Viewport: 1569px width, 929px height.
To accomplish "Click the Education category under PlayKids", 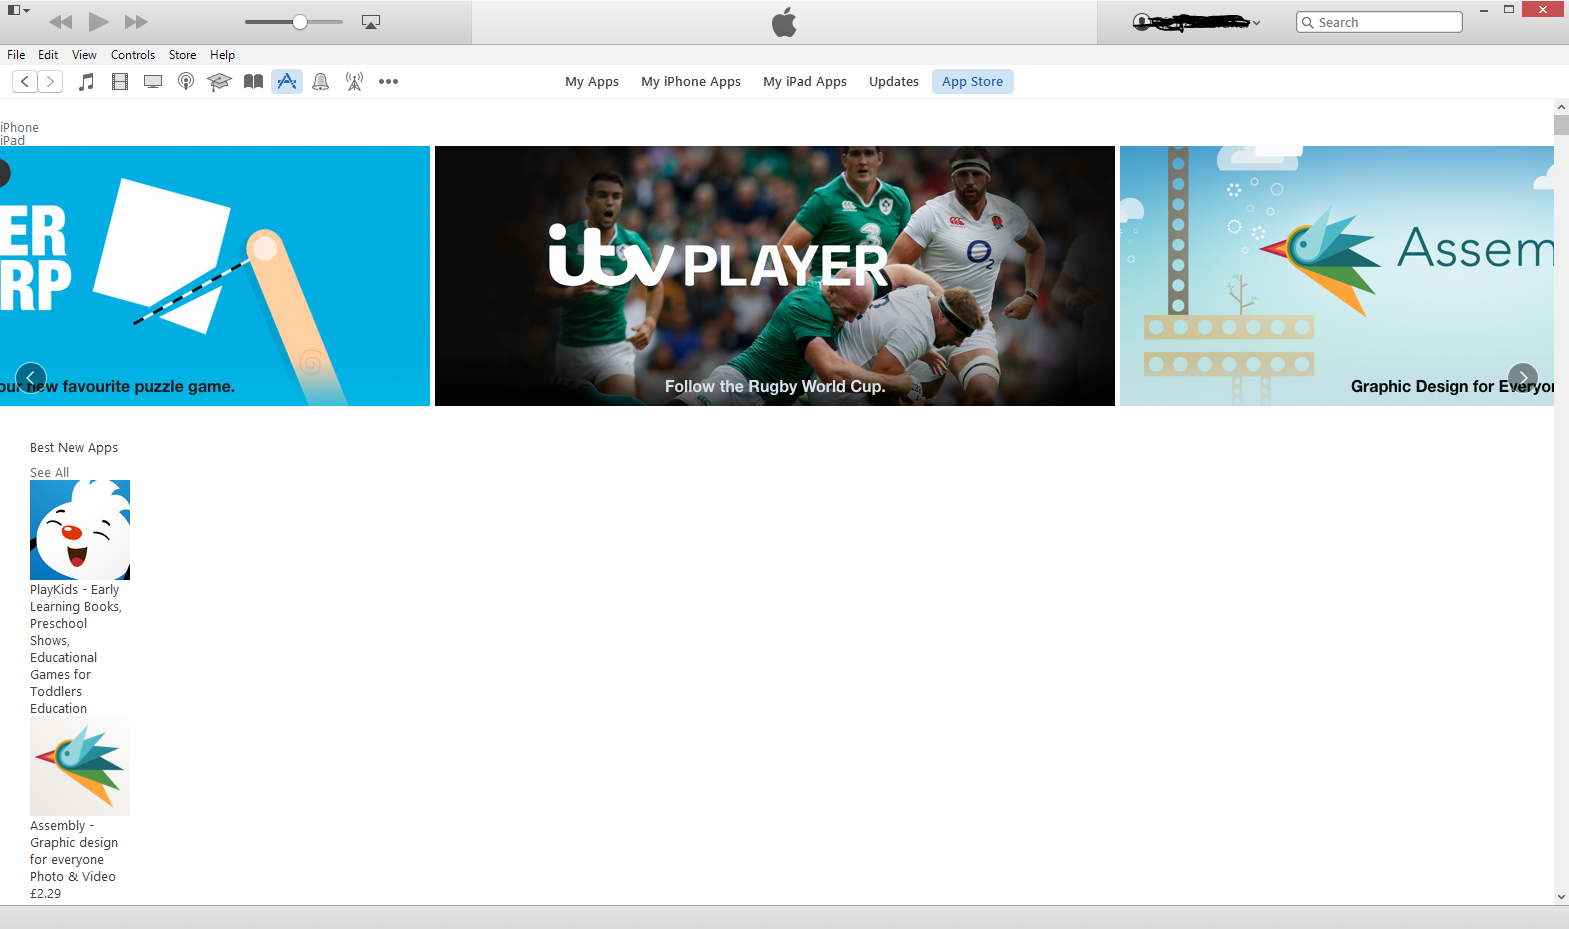I will (58, 709).
